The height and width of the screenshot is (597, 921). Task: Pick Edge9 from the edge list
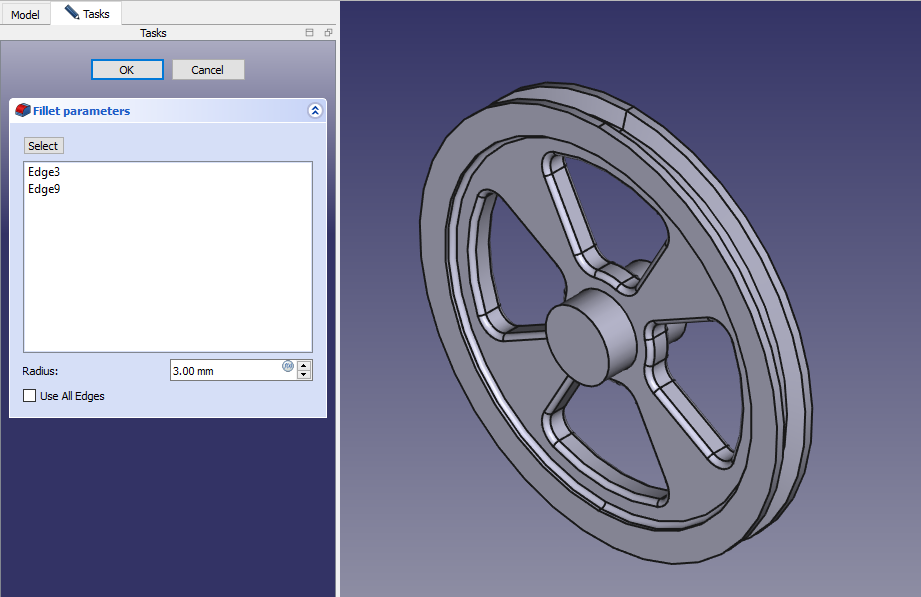(44, 189)
